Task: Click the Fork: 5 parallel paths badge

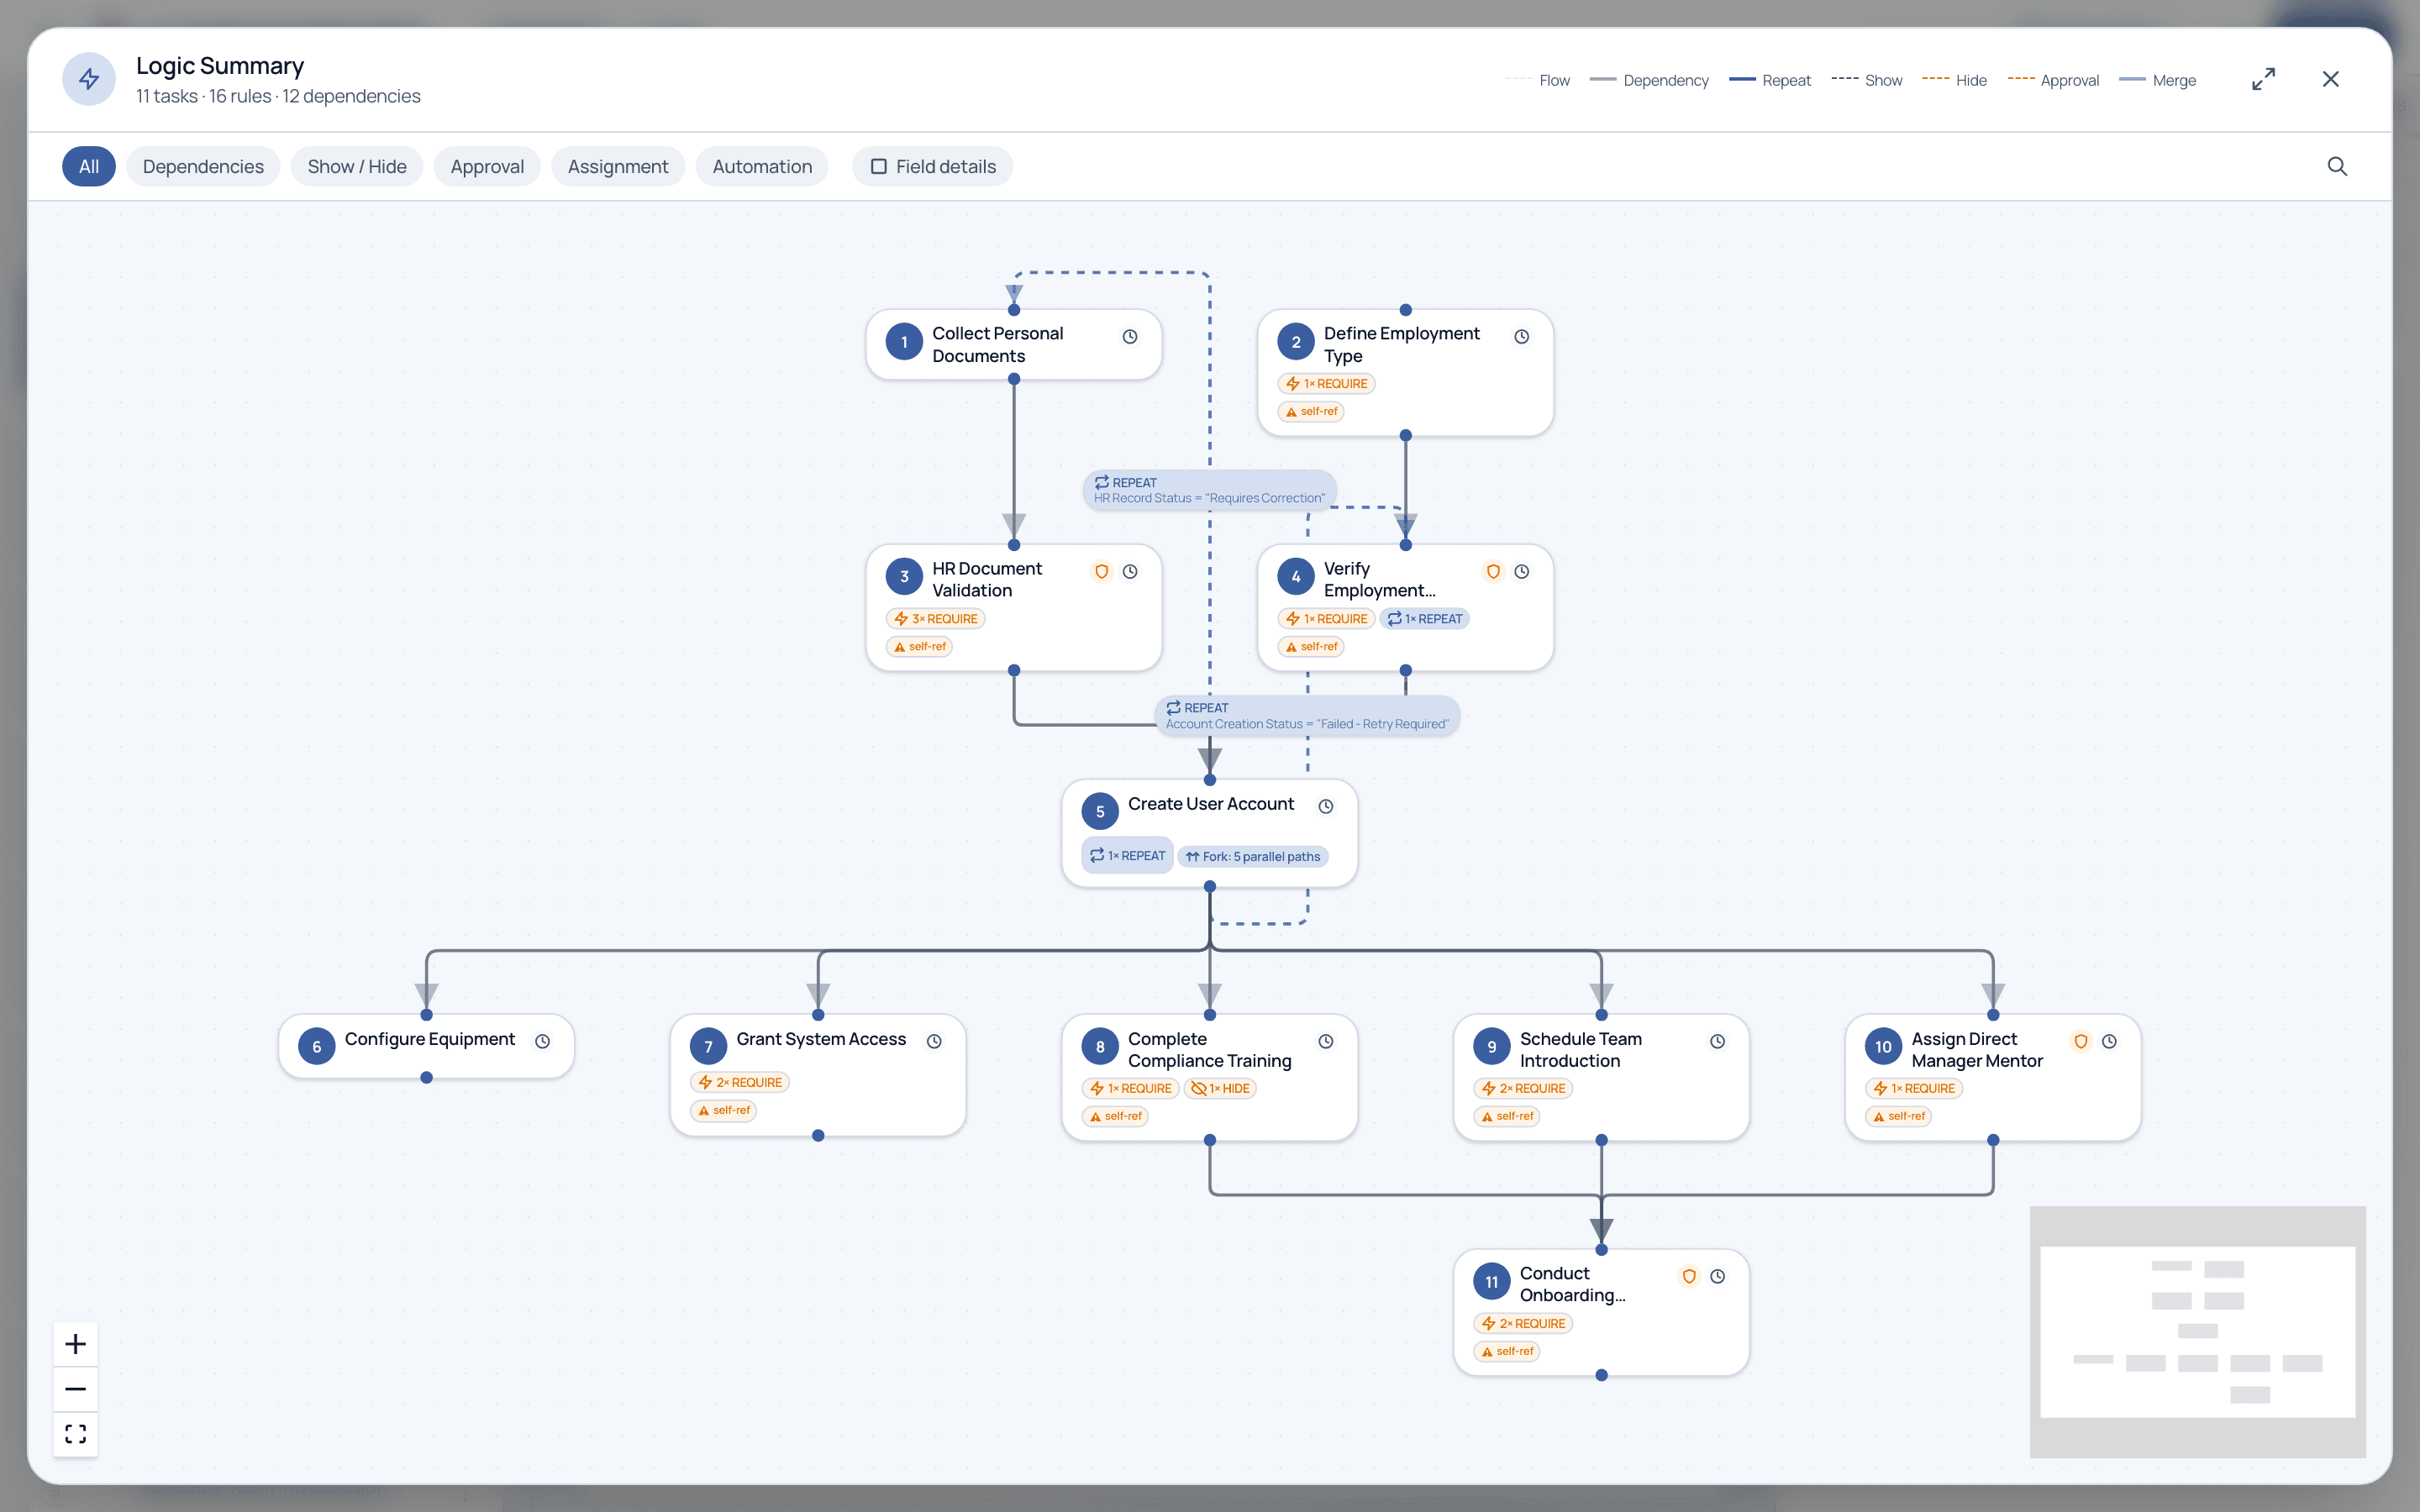Action: 1253,856
